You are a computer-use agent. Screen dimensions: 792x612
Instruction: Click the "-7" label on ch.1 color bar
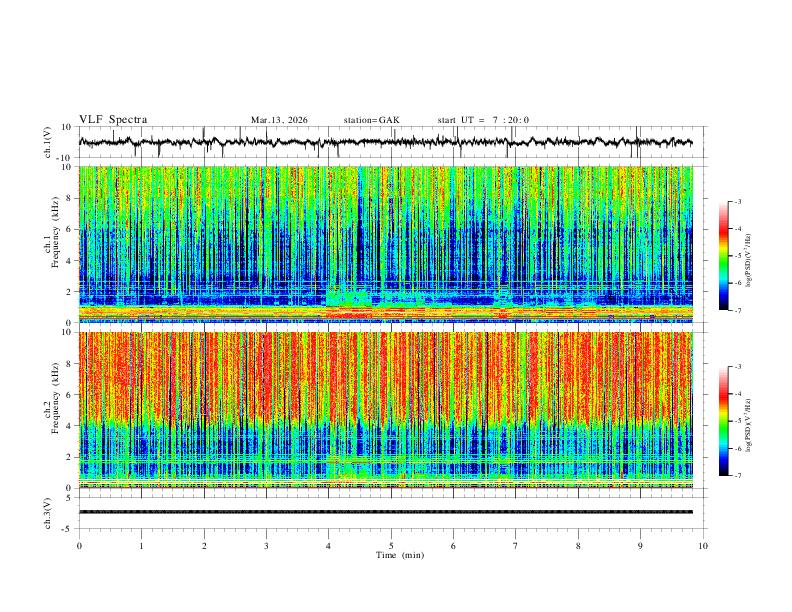point(738,310)
